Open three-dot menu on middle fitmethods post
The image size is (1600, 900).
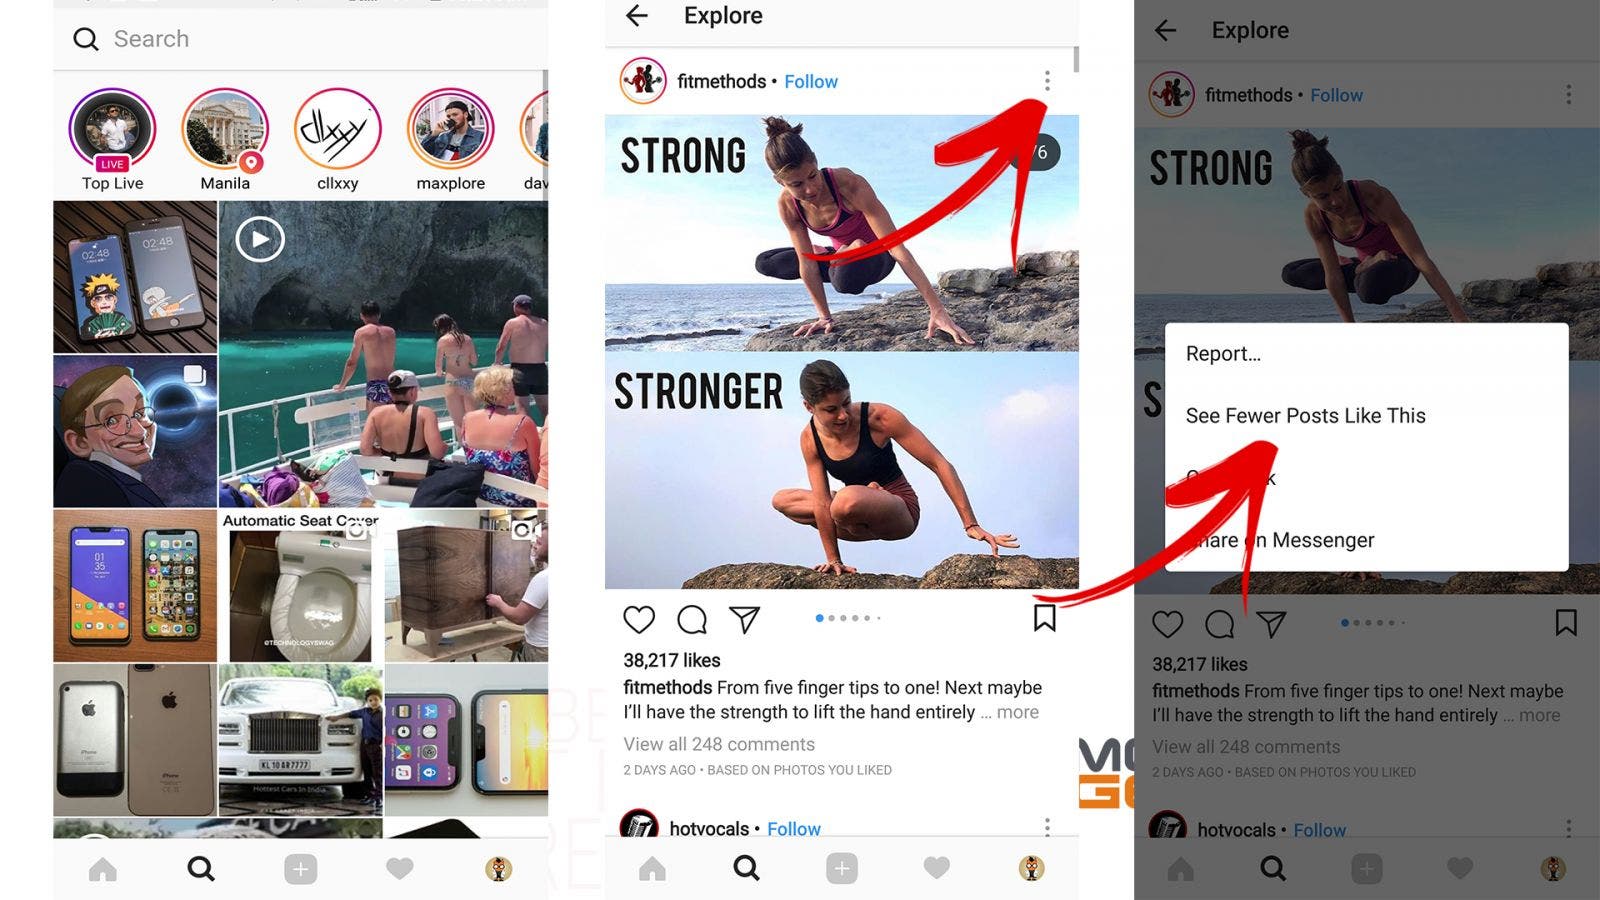(x=1047, y=81)
